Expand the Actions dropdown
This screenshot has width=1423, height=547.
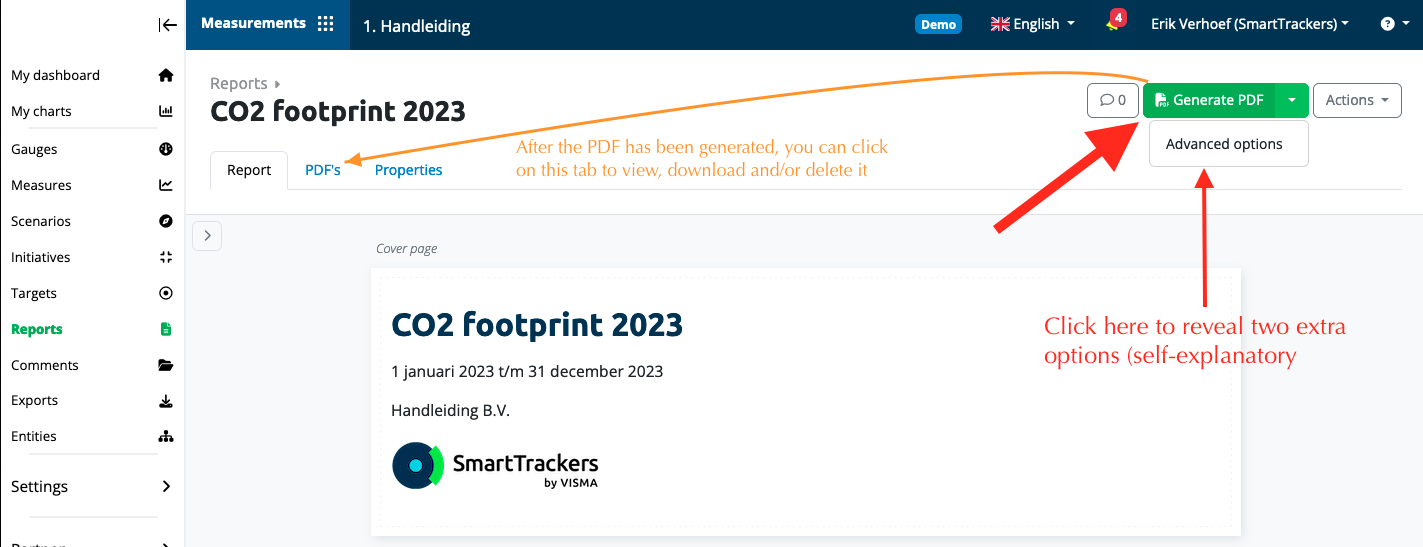[1357, 100]
